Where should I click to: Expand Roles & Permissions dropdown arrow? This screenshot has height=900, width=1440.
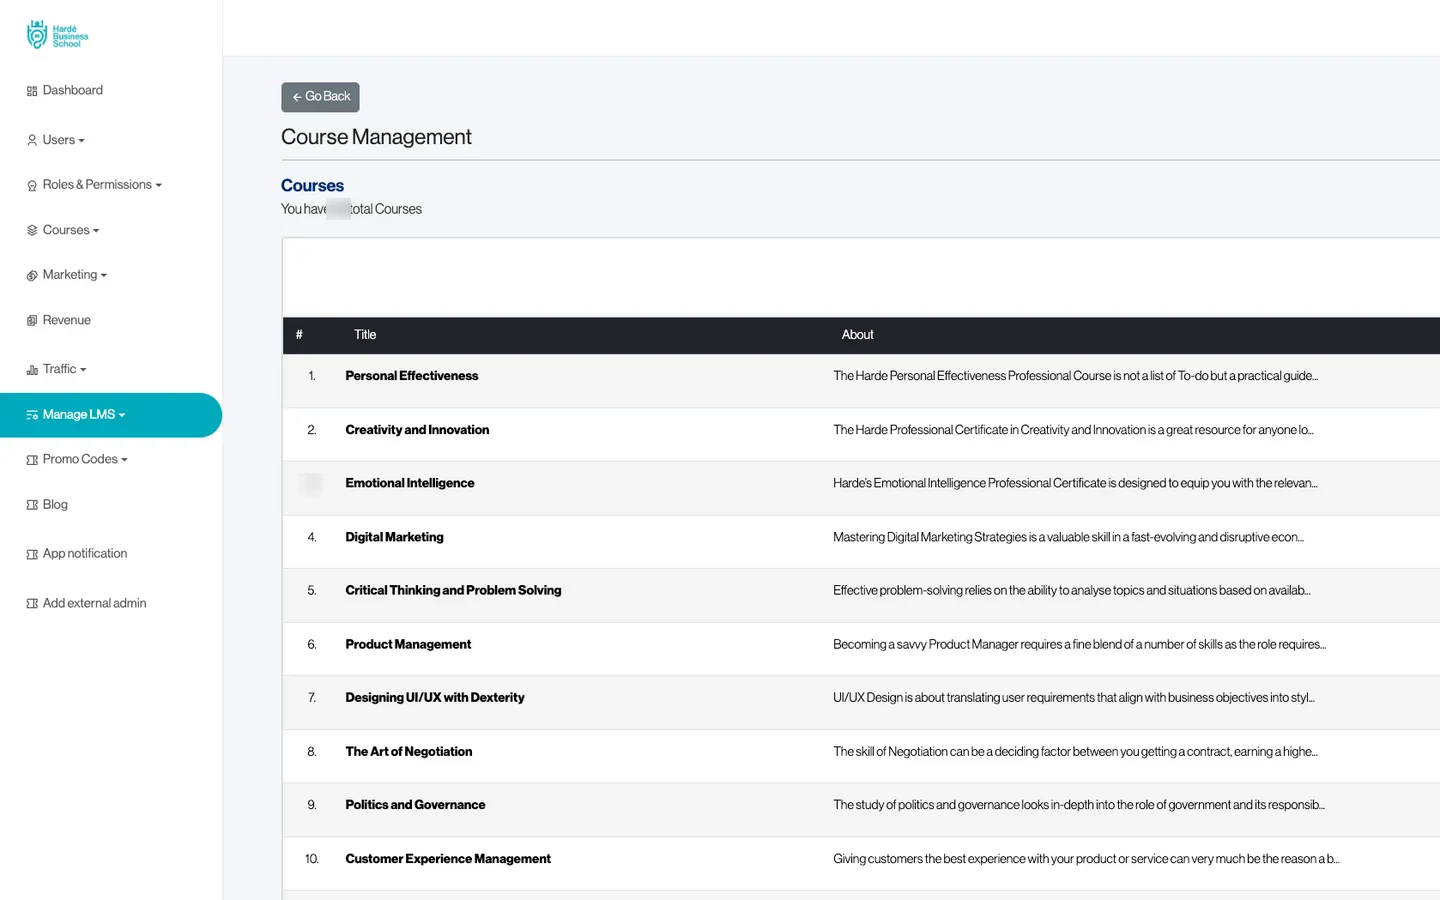159,185
